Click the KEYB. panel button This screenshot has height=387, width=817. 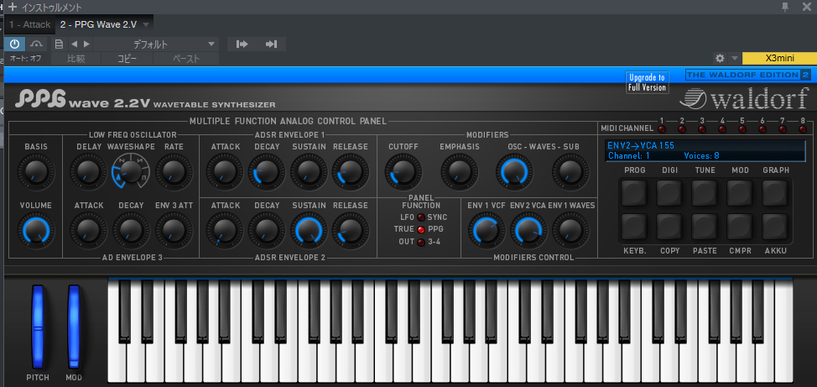click(634, 227)
